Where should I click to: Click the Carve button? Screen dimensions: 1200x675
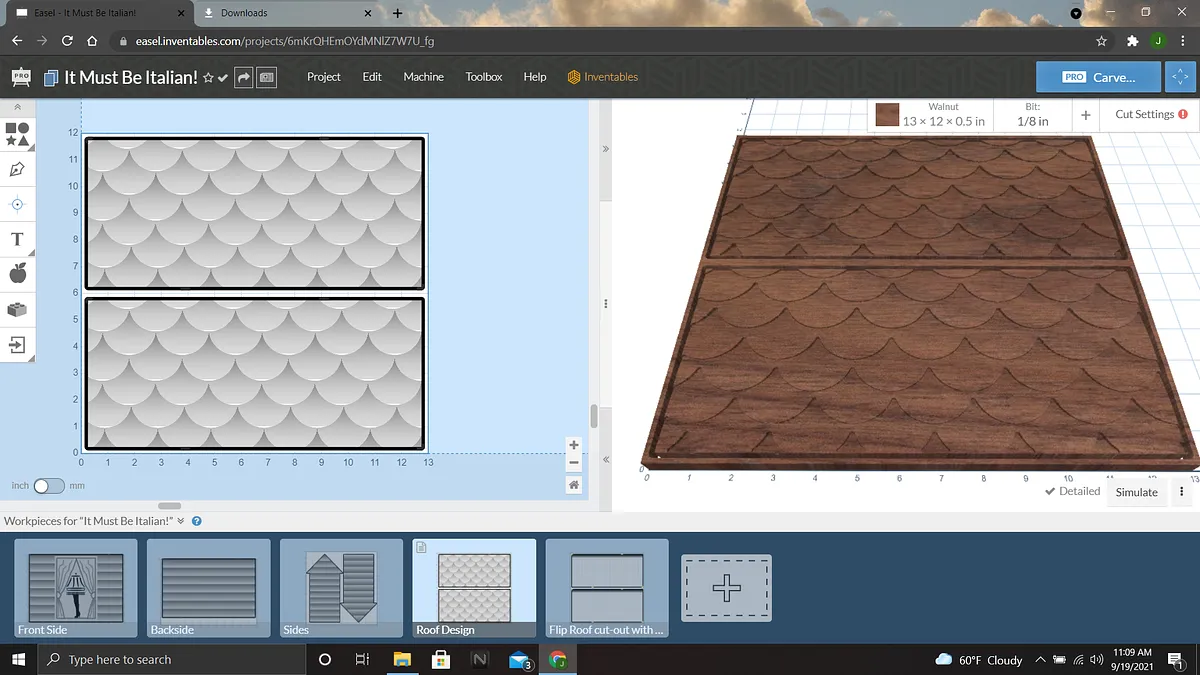[x=1099, y=77]
